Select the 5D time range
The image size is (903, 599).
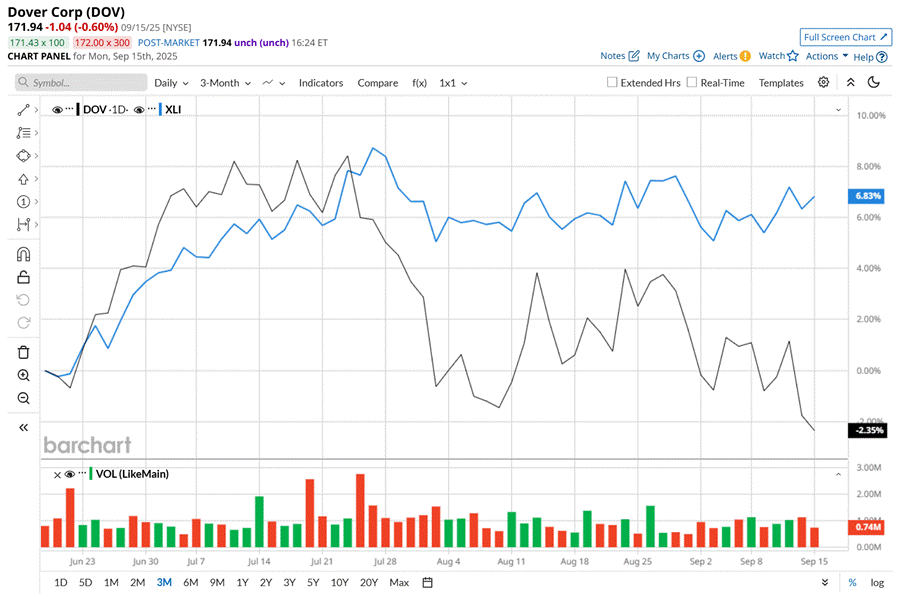coord(85,582)
